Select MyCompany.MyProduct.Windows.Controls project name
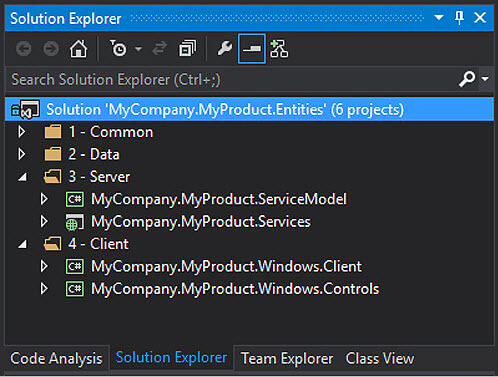Screen dimensions: 498x377 coord(235,289)
